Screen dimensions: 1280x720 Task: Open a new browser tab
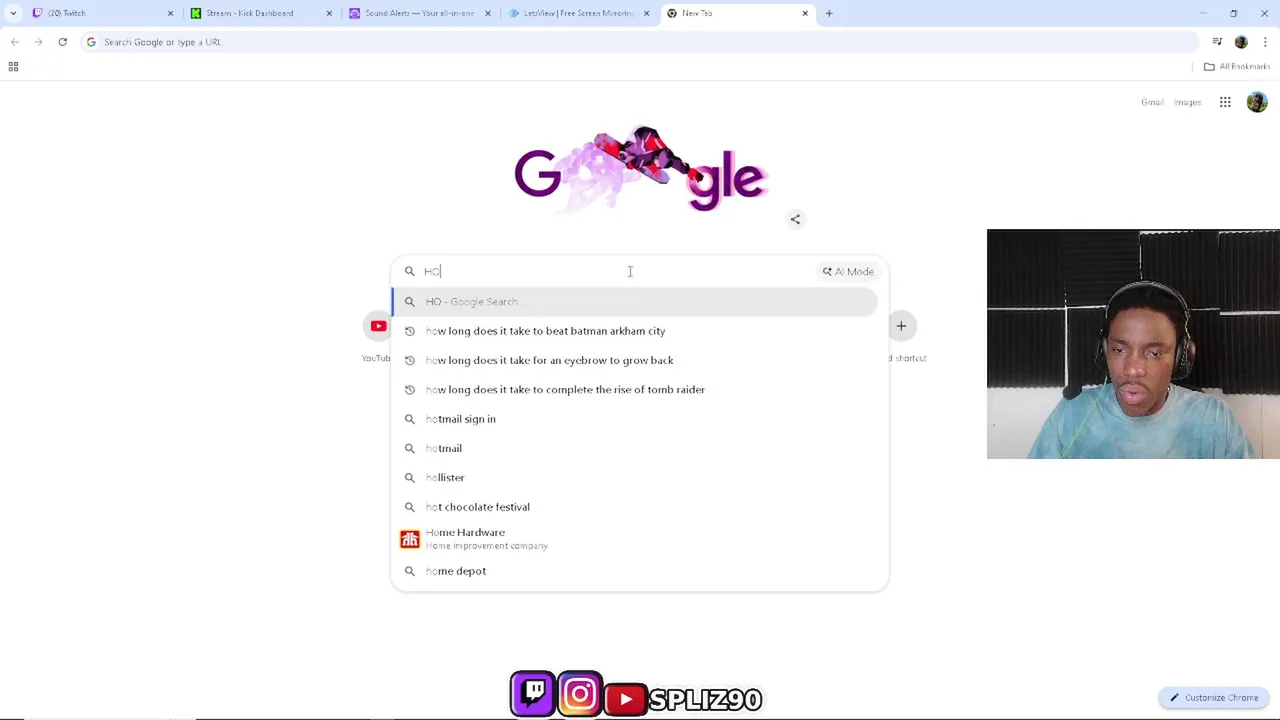point(829,13)
